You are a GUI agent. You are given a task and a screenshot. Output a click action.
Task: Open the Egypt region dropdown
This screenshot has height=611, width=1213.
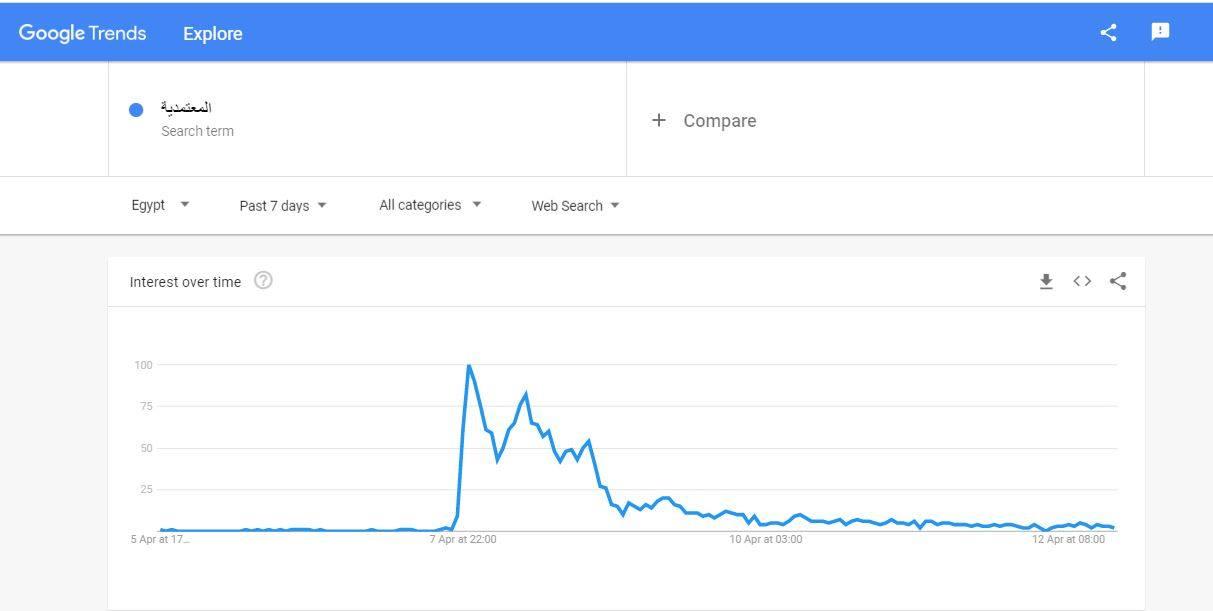[x=160, y=205]
